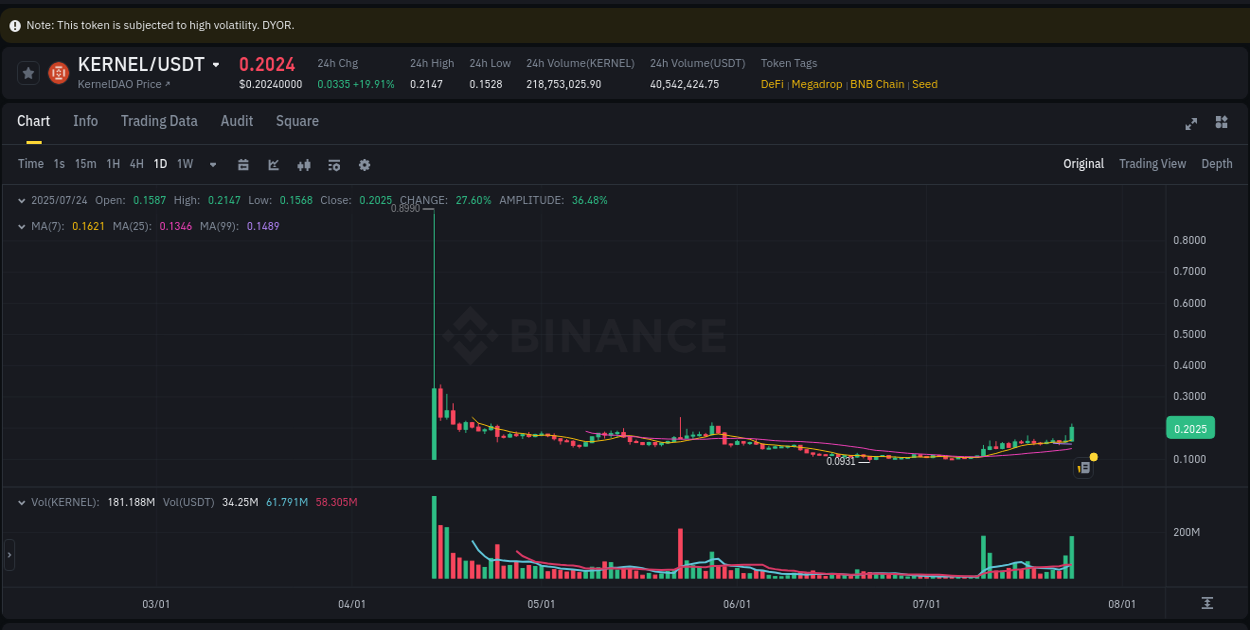Open the indicators icon on the chart toolbar

coord(334,164)
